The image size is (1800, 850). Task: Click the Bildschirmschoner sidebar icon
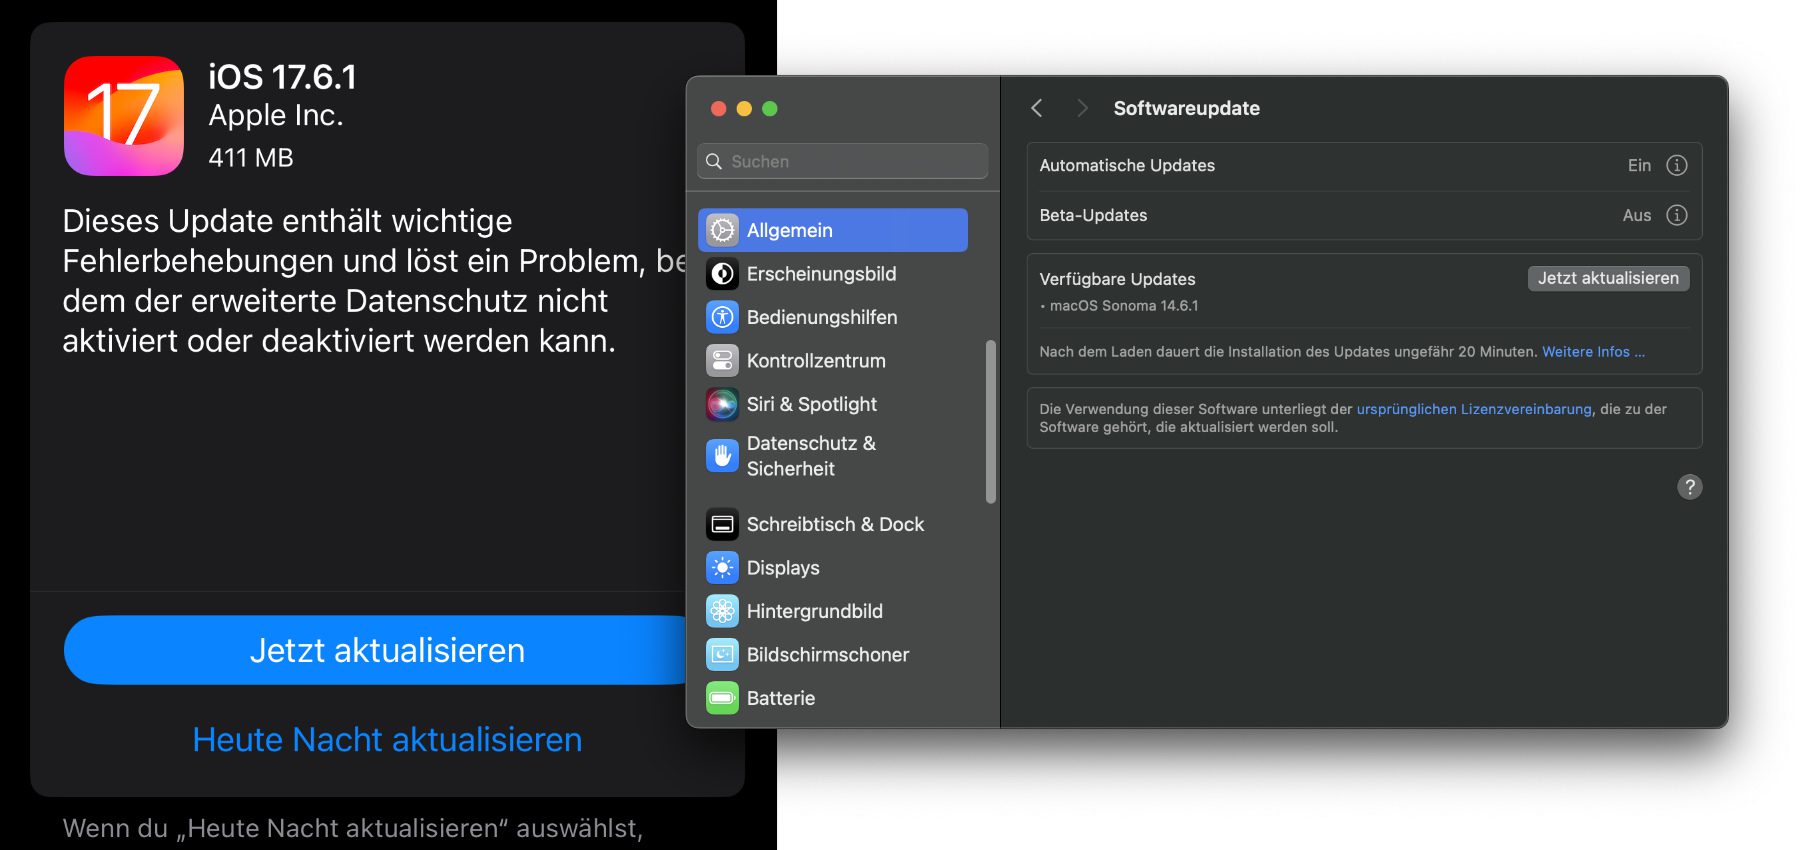coord(722,655)
